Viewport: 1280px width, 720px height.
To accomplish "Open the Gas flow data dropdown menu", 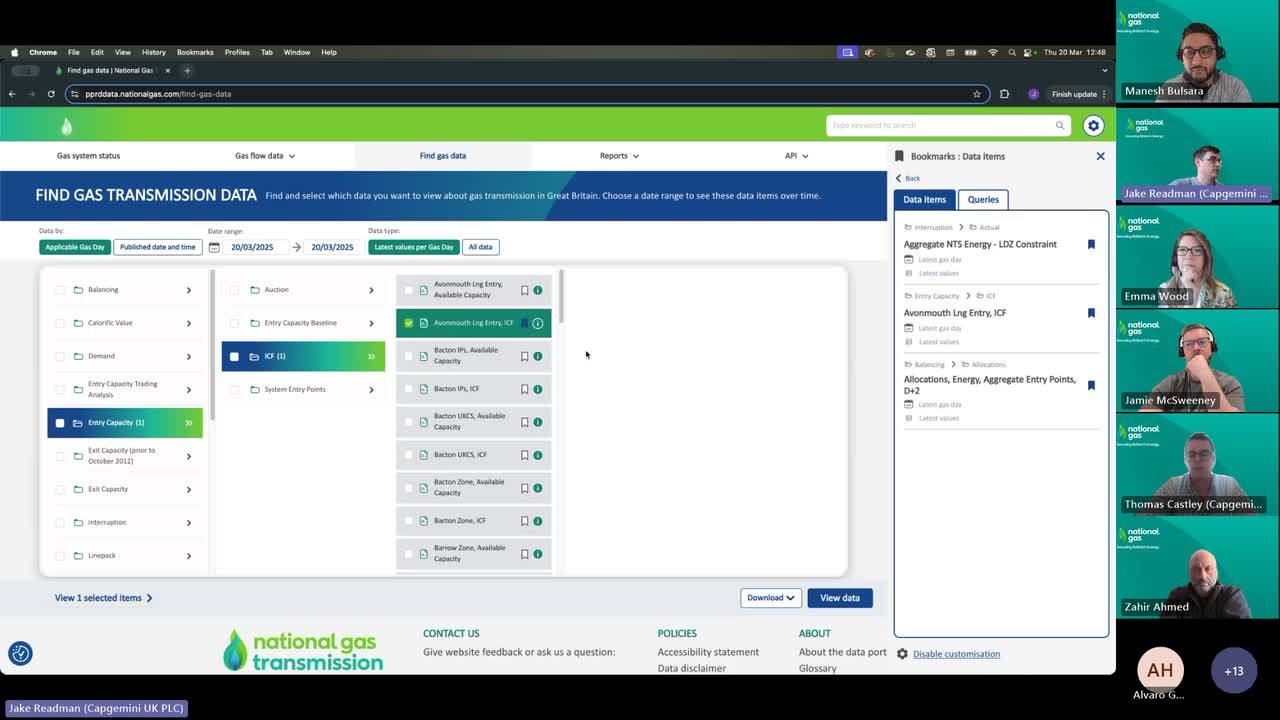I will pyautogui.click(x=265, y=156).
